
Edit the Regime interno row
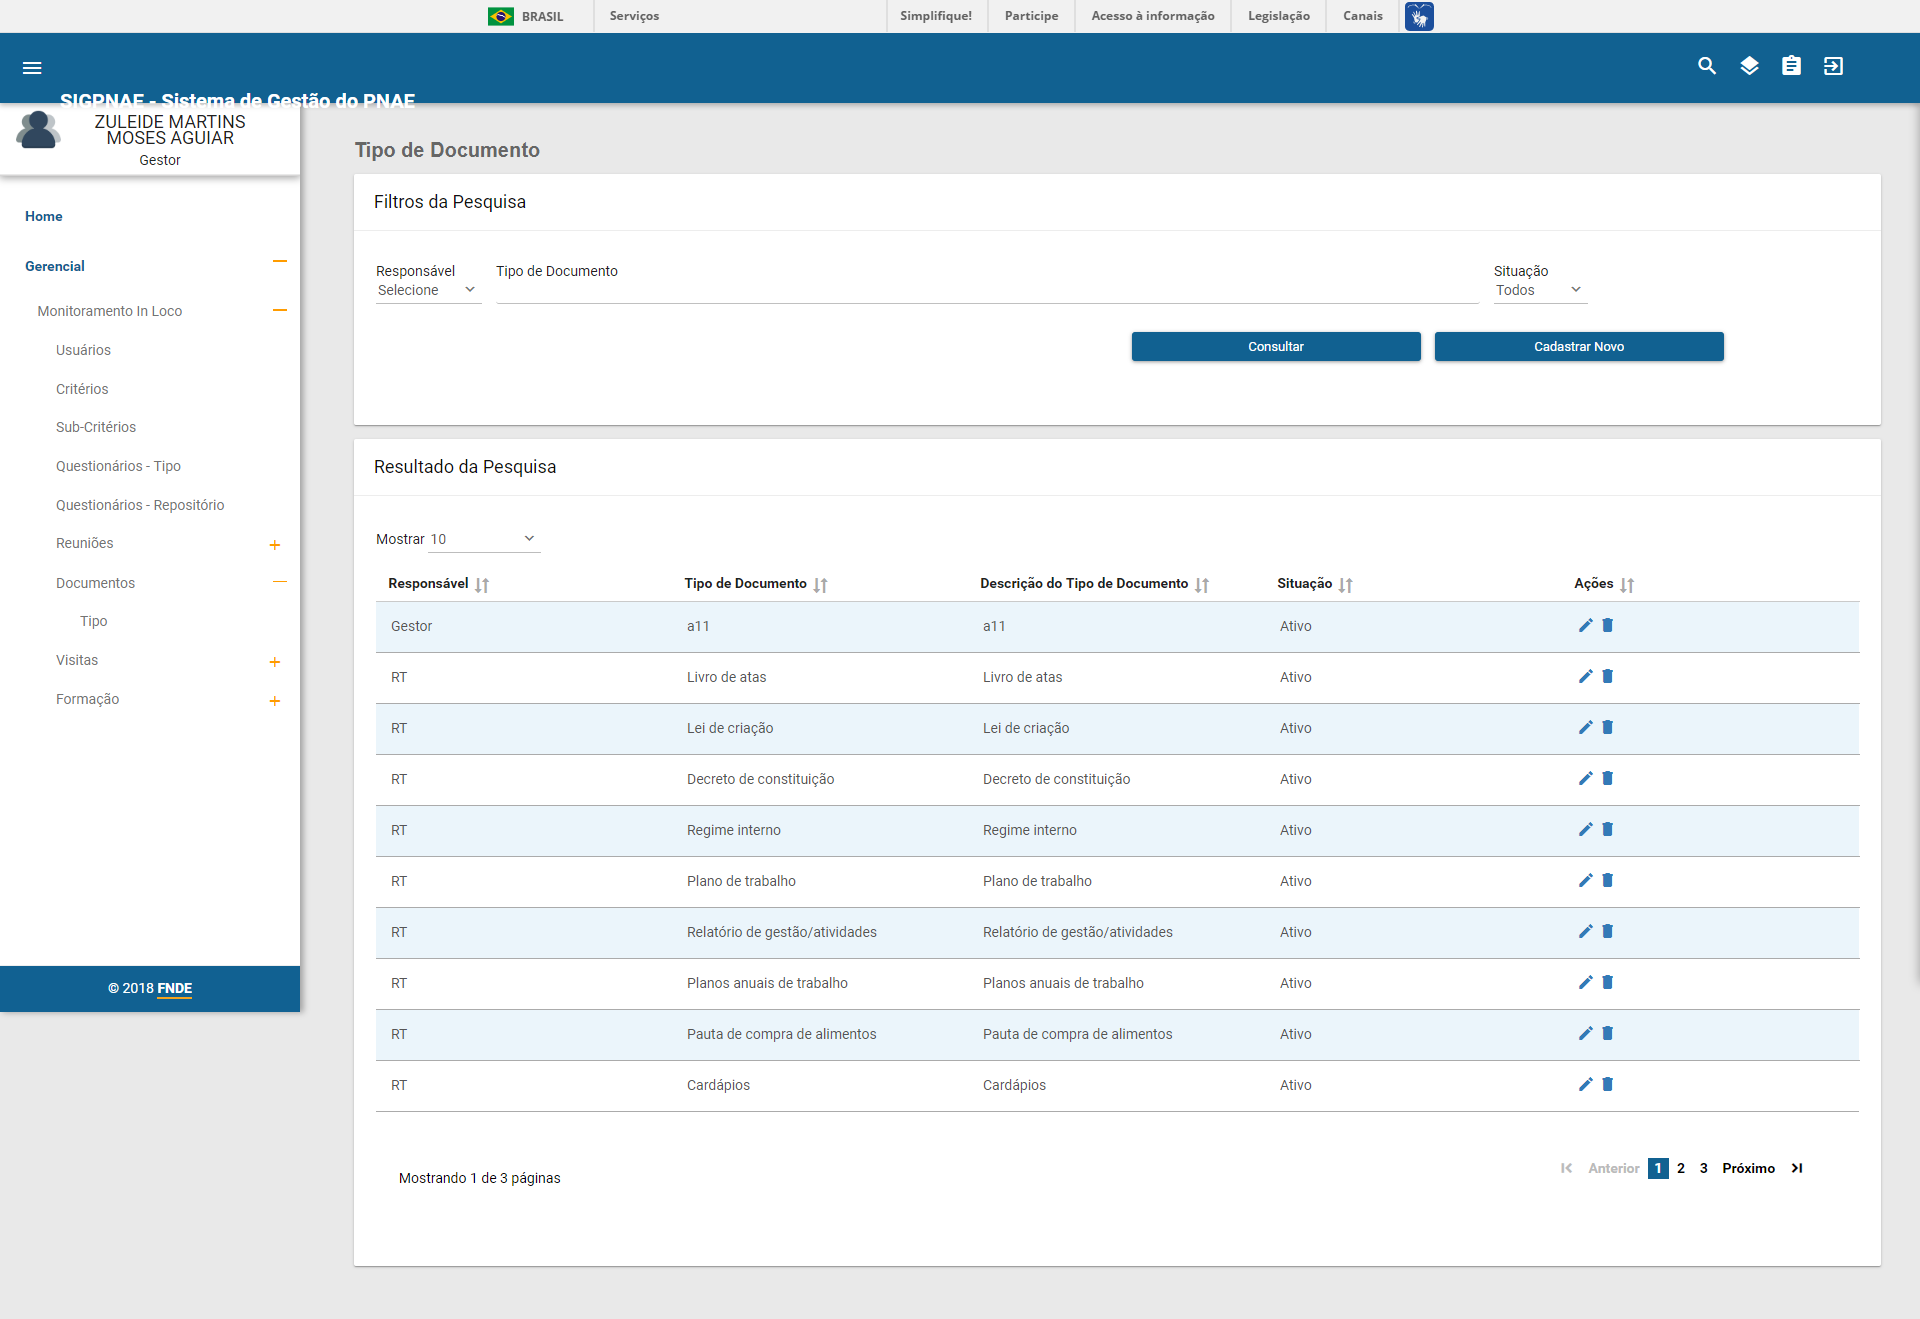tap(1585, 829)
